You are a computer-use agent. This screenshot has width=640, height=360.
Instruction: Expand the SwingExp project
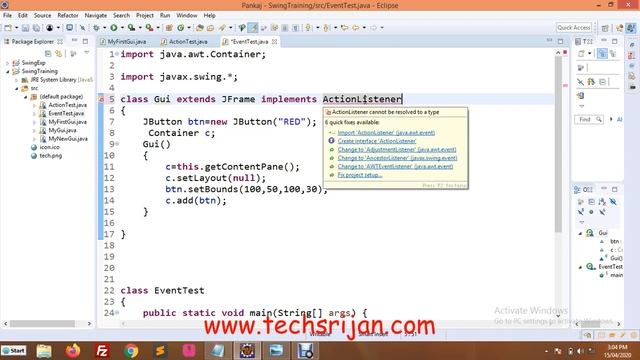coord(7,63)
